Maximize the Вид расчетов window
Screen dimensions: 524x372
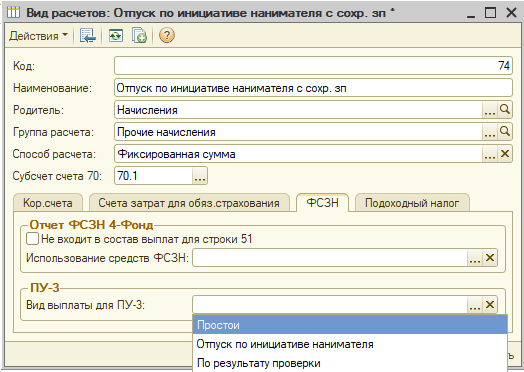click(491, 13)
